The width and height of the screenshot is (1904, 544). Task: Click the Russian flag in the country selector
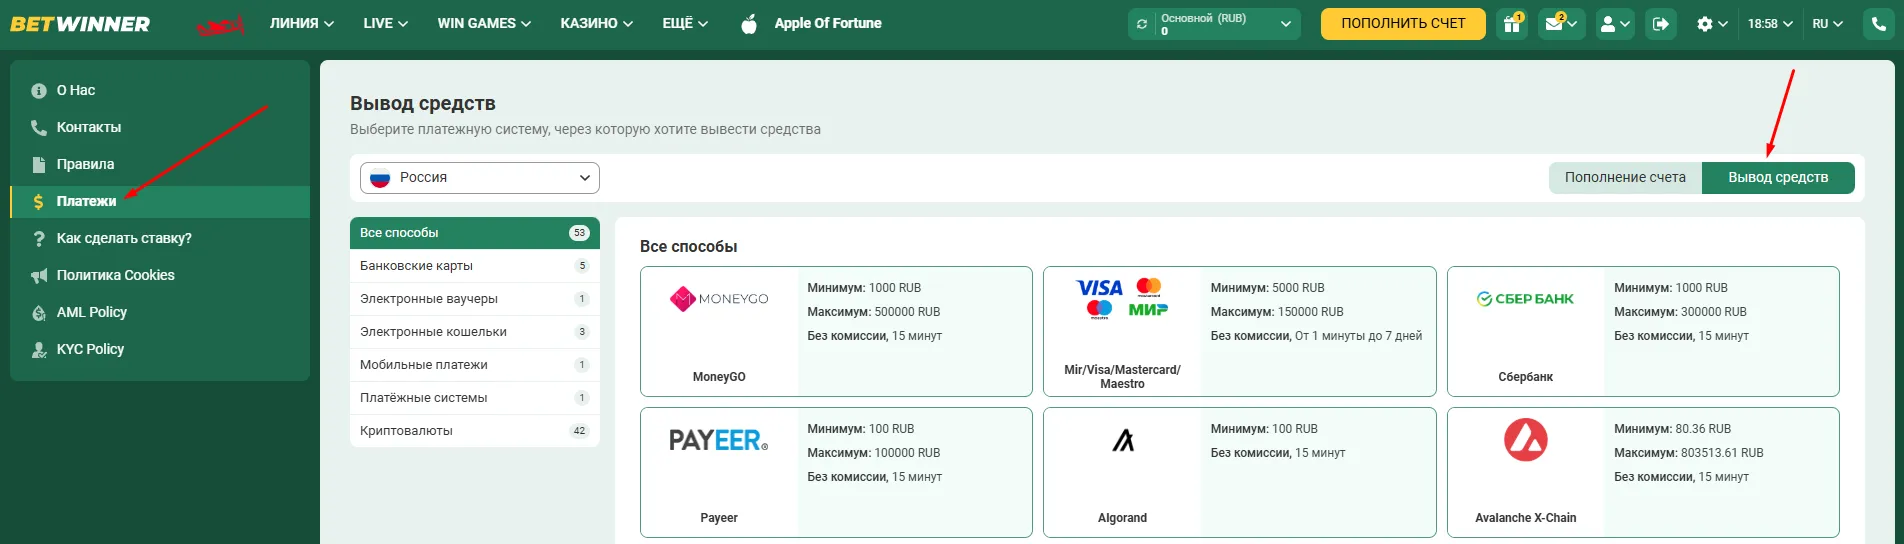coord(380,178)
